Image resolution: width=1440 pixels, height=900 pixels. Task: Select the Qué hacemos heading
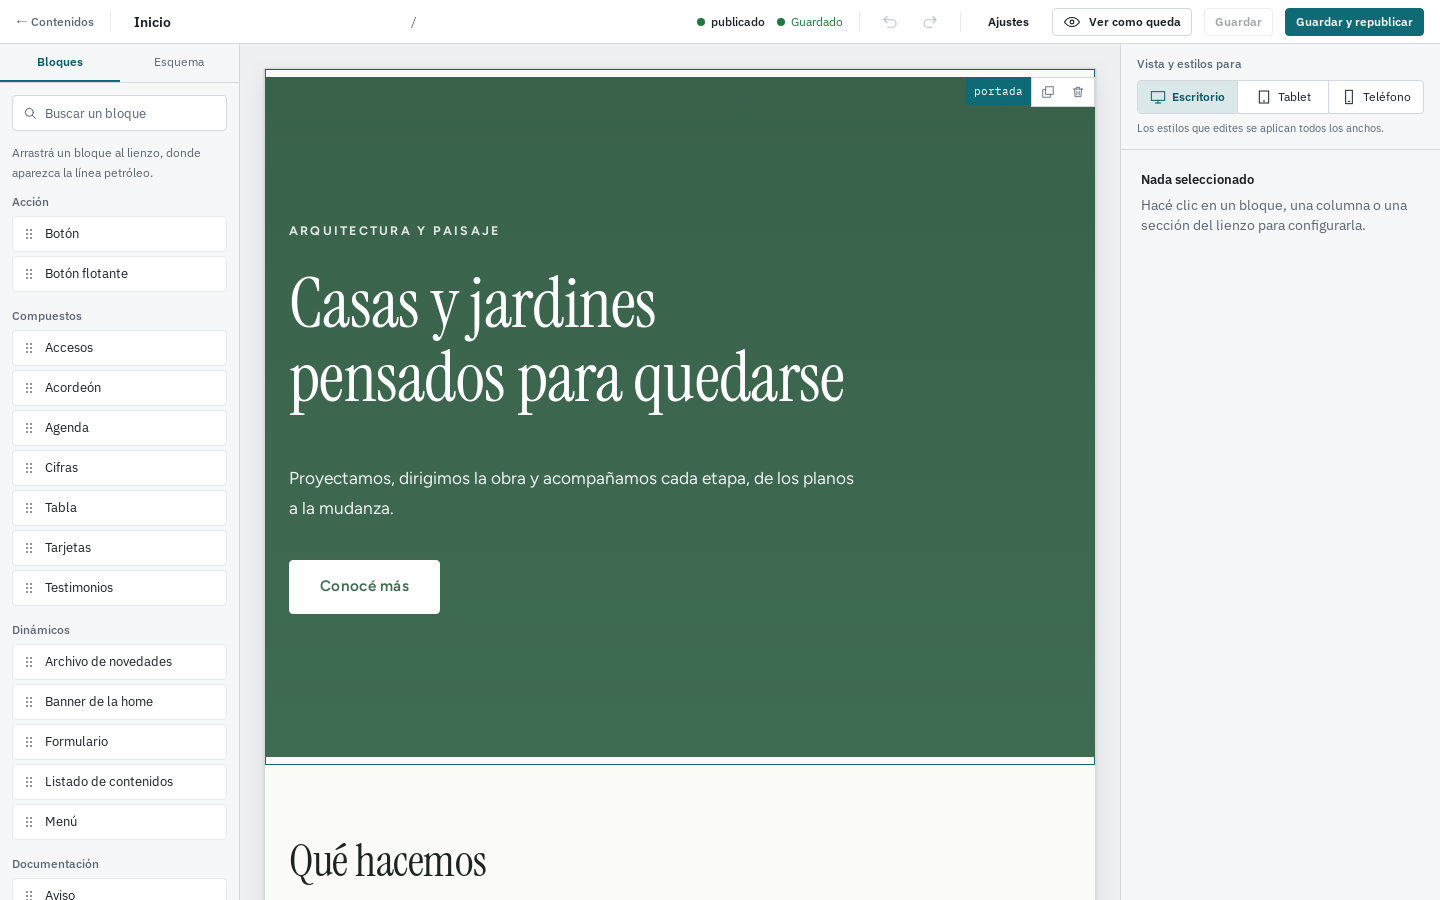tap(388, 862)
